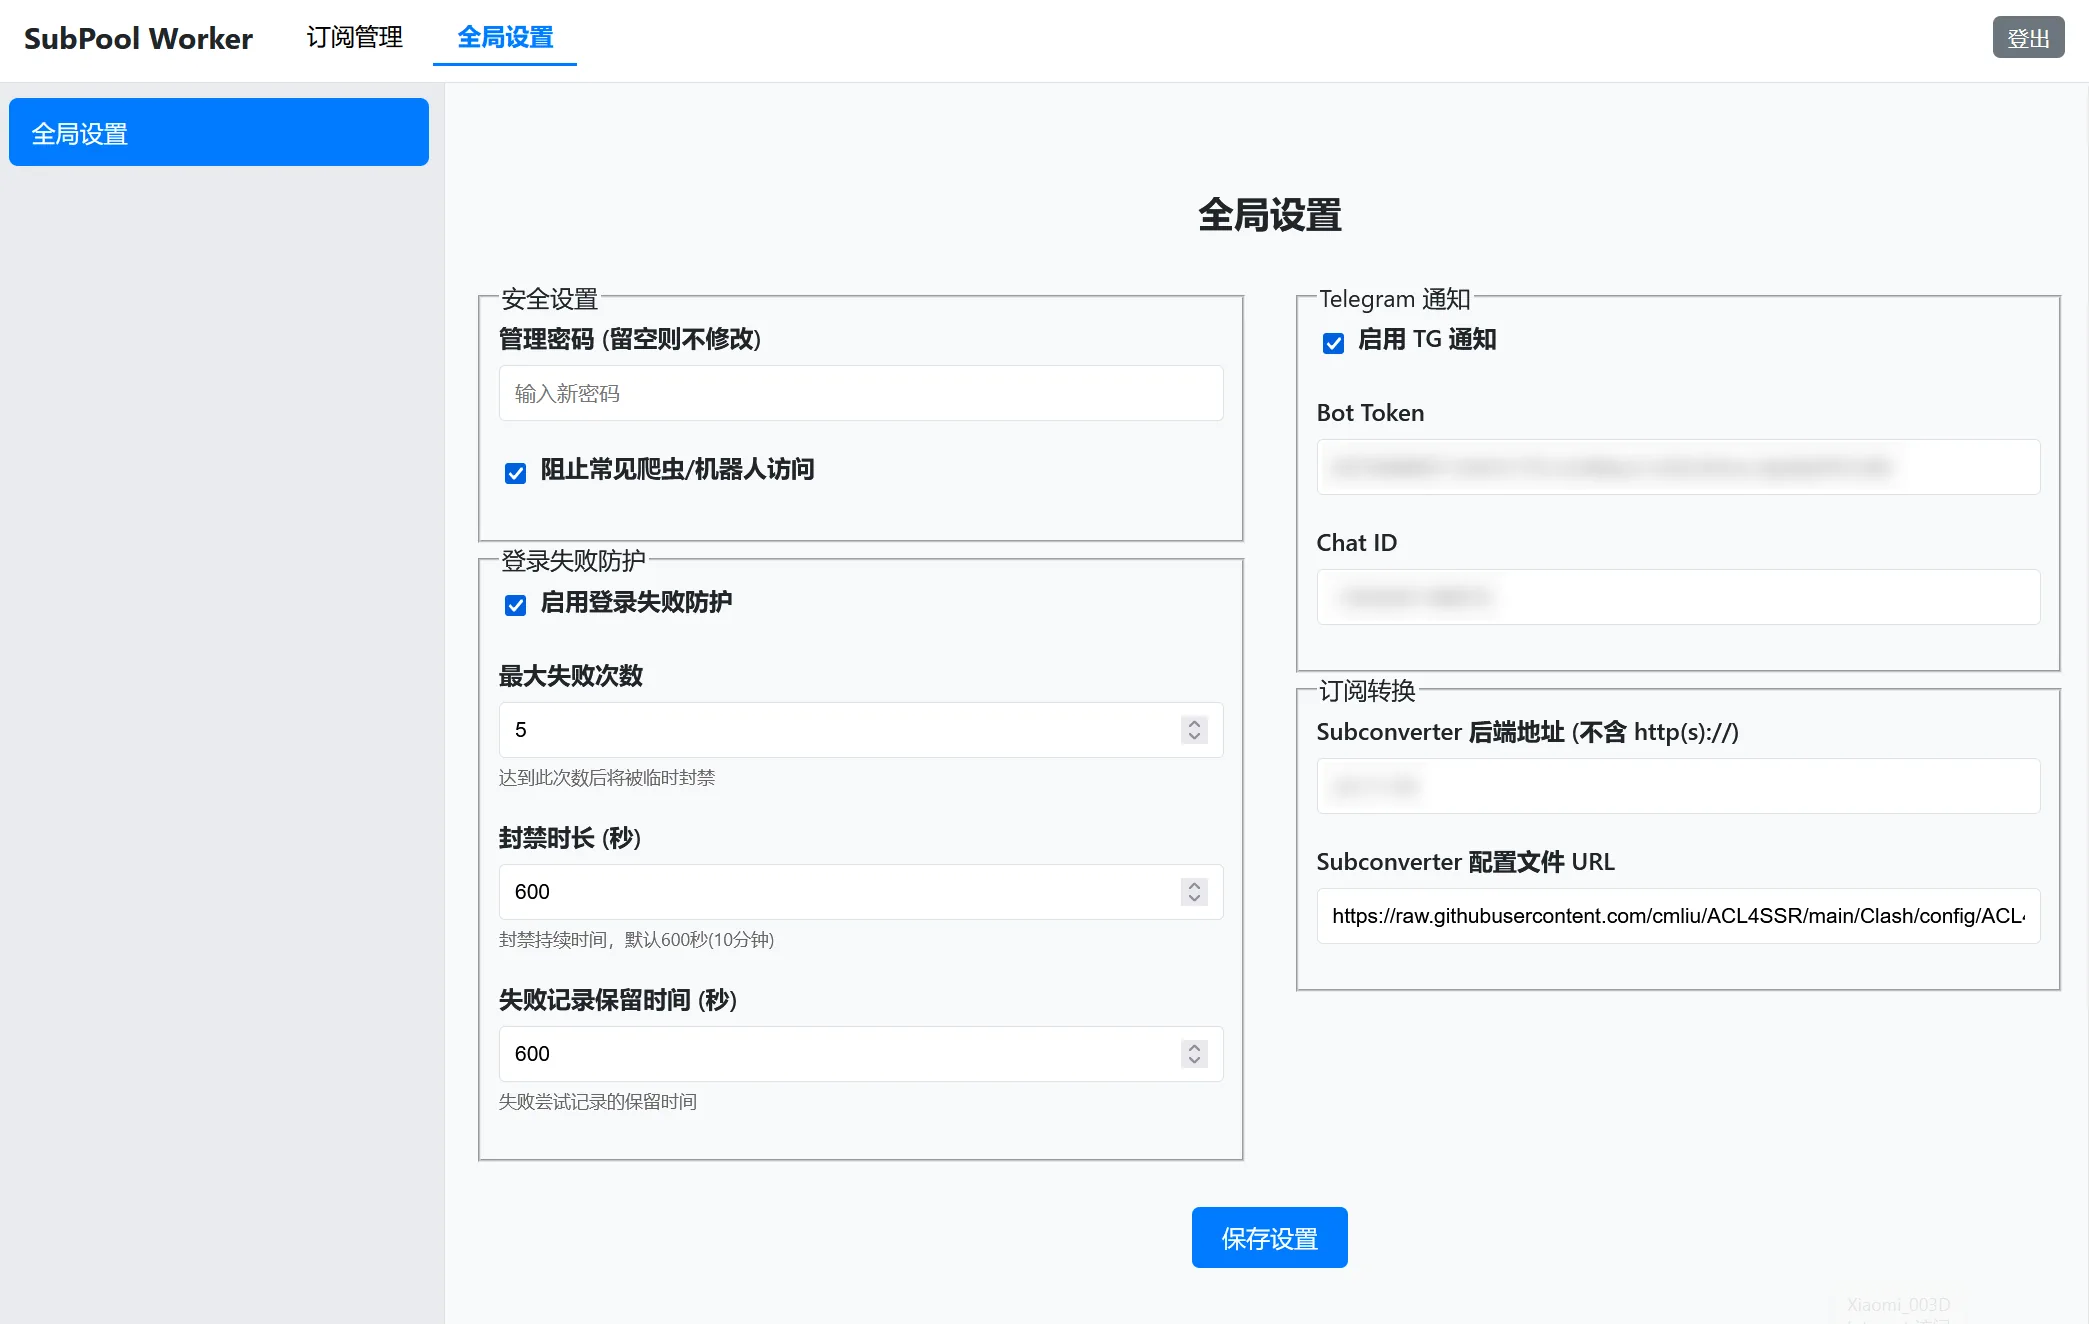Disable 启用登录失败防护
This screenshot has height=1324, width=2089.
515,604
